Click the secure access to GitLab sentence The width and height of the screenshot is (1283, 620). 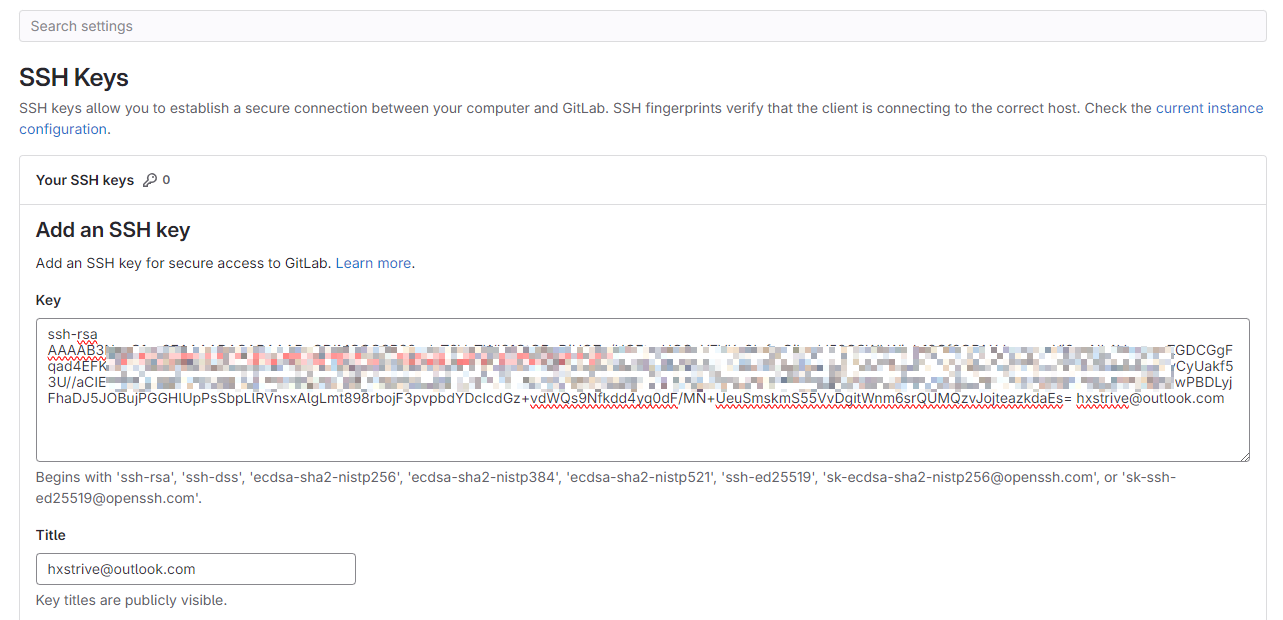click(x=225, y=263)
